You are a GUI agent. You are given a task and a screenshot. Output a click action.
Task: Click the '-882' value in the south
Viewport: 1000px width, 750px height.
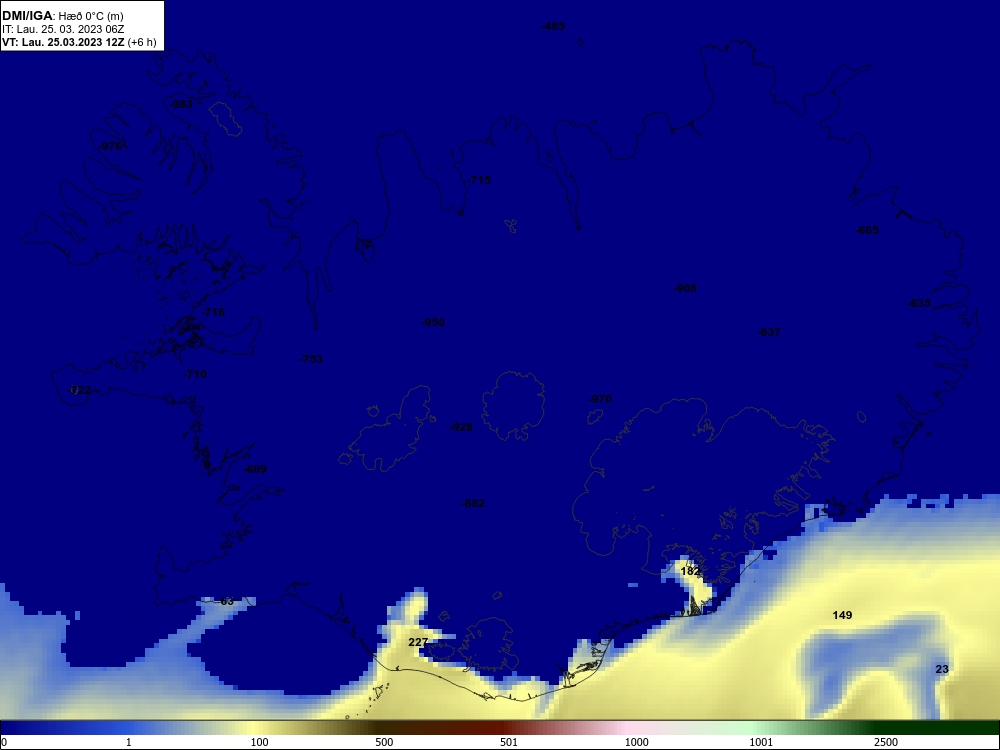coord(473,503)
